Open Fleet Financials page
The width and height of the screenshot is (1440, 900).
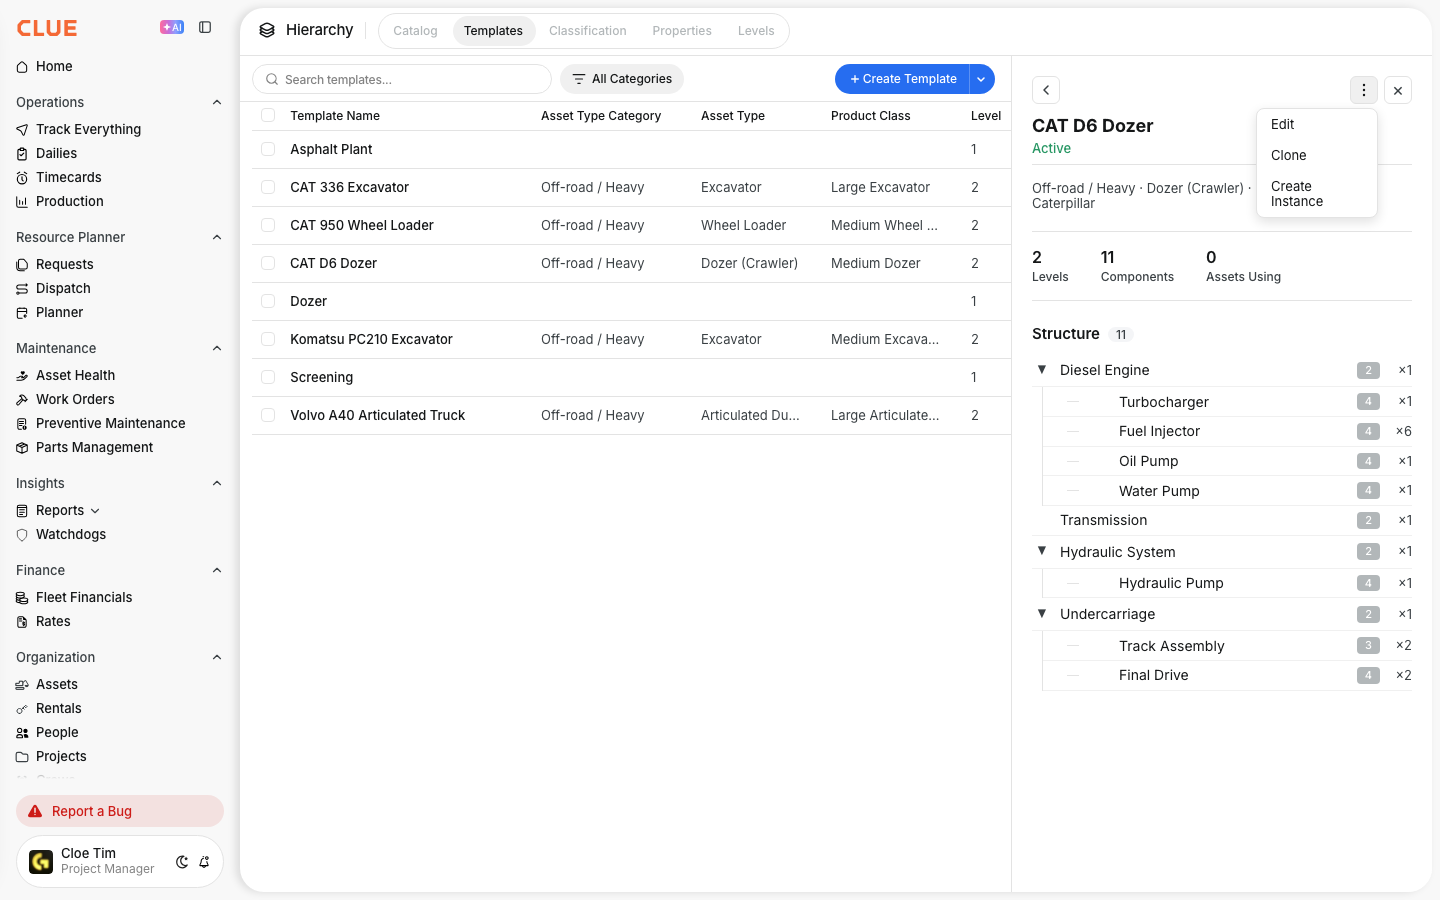84,597
